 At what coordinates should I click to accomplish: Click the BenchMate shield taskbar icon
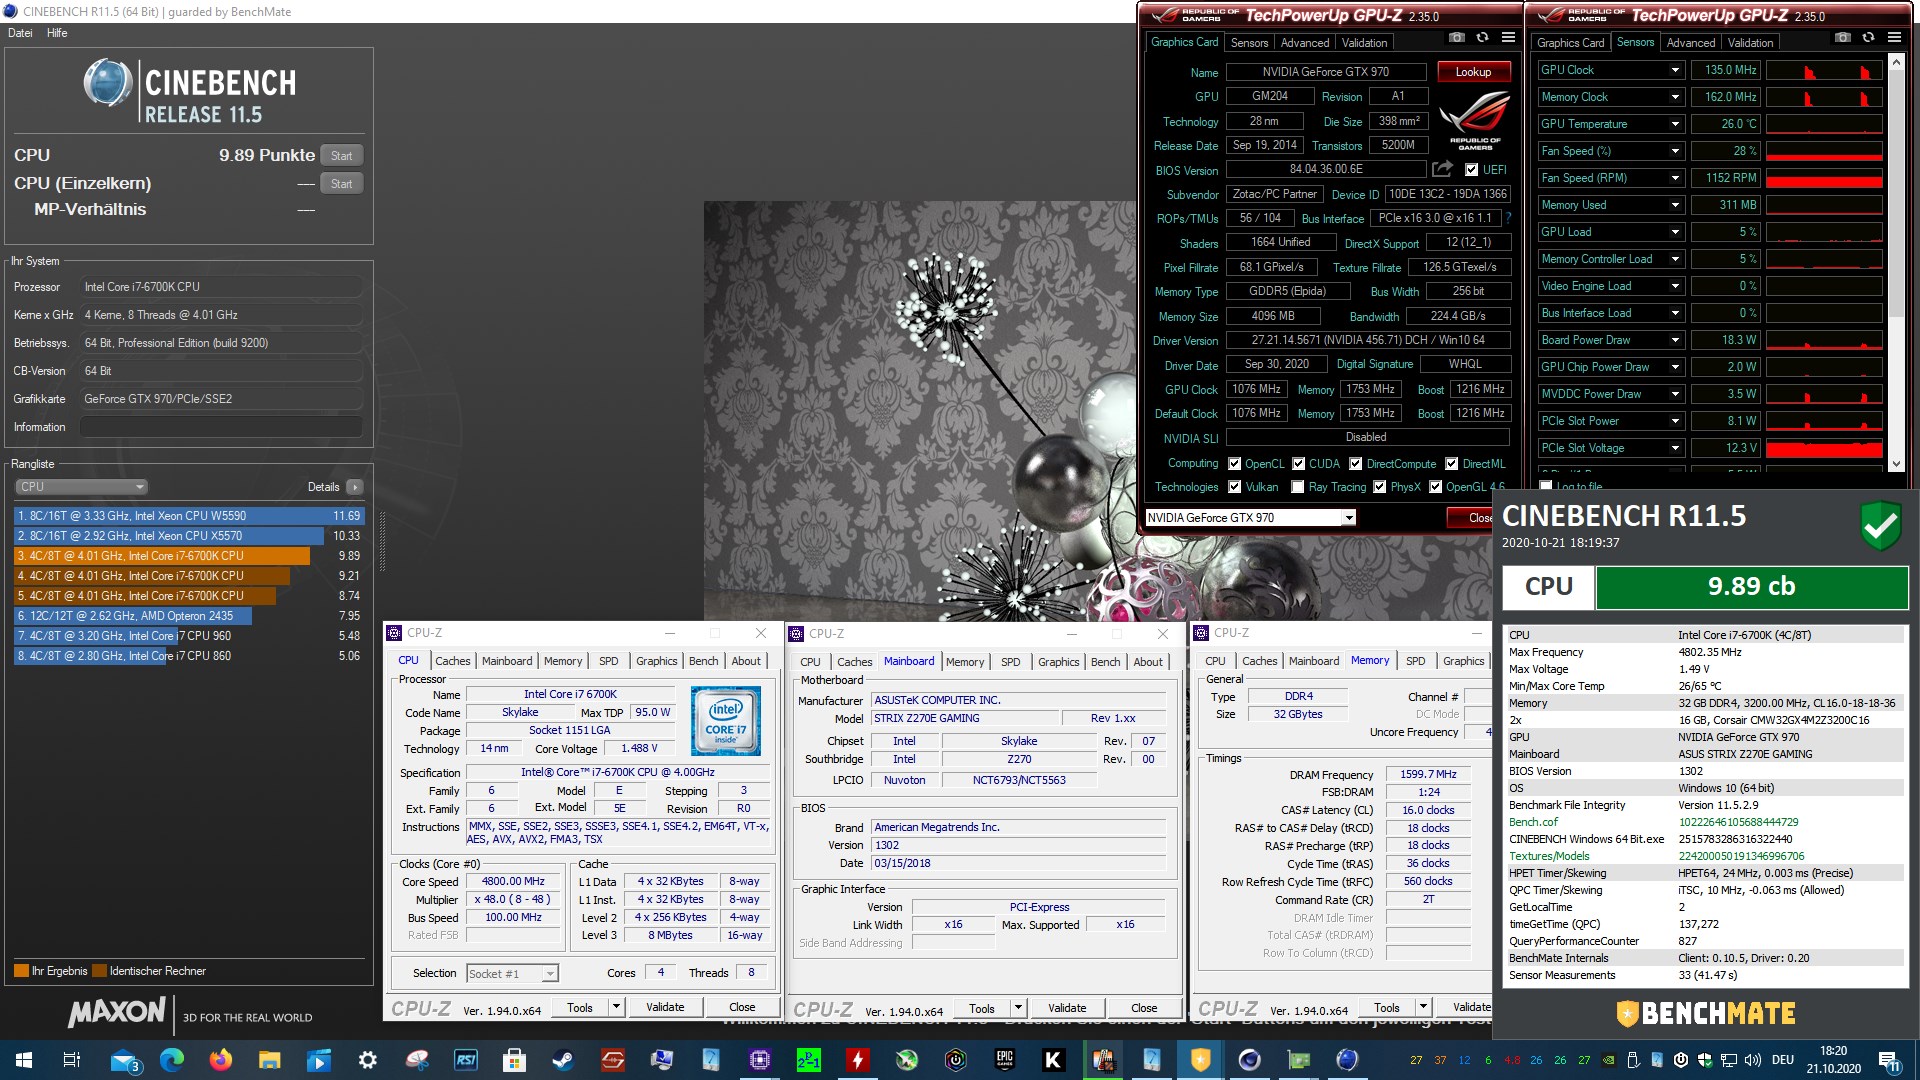click(x=1201, y=1060)
